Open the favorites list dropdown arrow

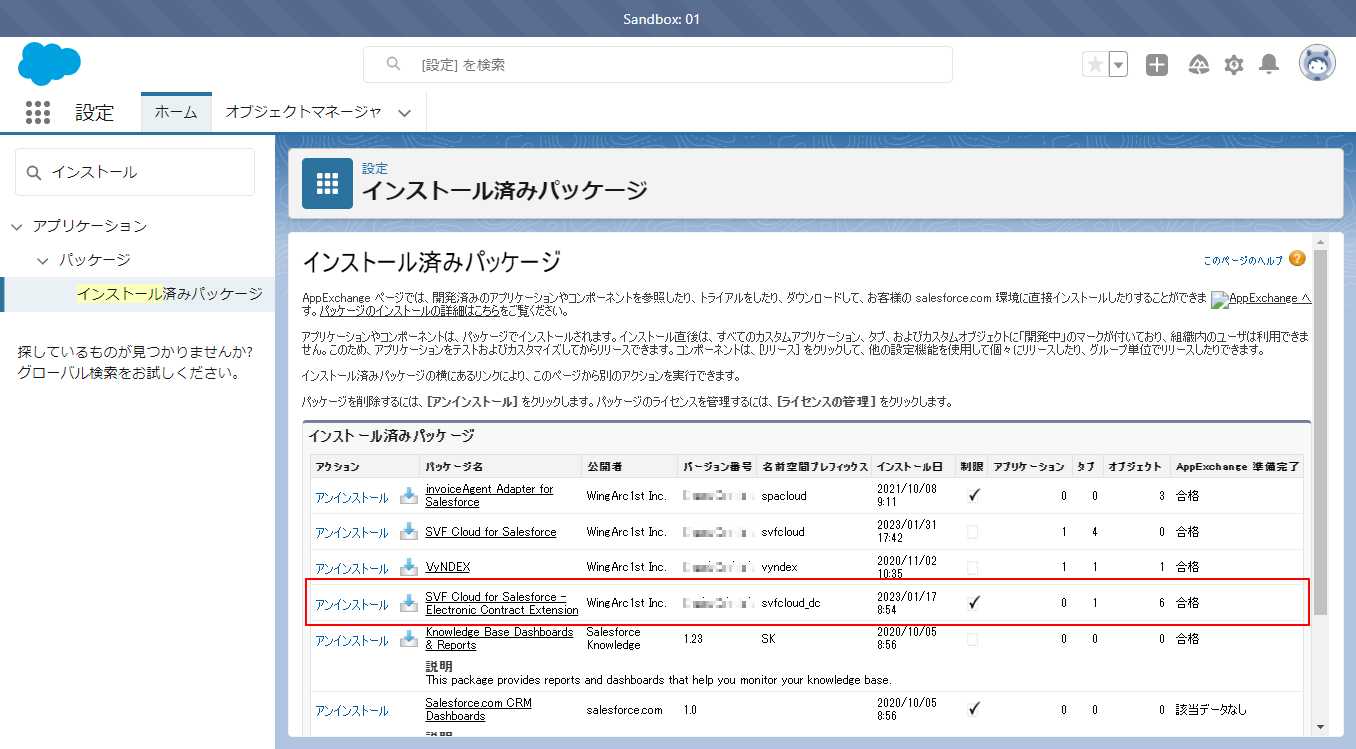[x=1119, y=64]
